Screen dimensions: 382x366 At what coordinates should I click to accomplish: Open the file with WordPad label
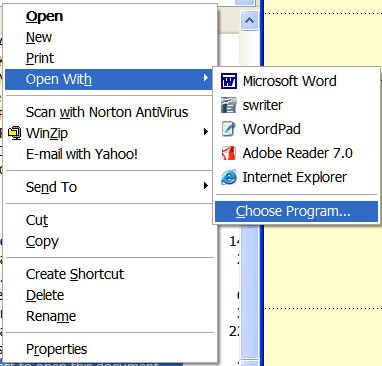(x=272, y=129)
